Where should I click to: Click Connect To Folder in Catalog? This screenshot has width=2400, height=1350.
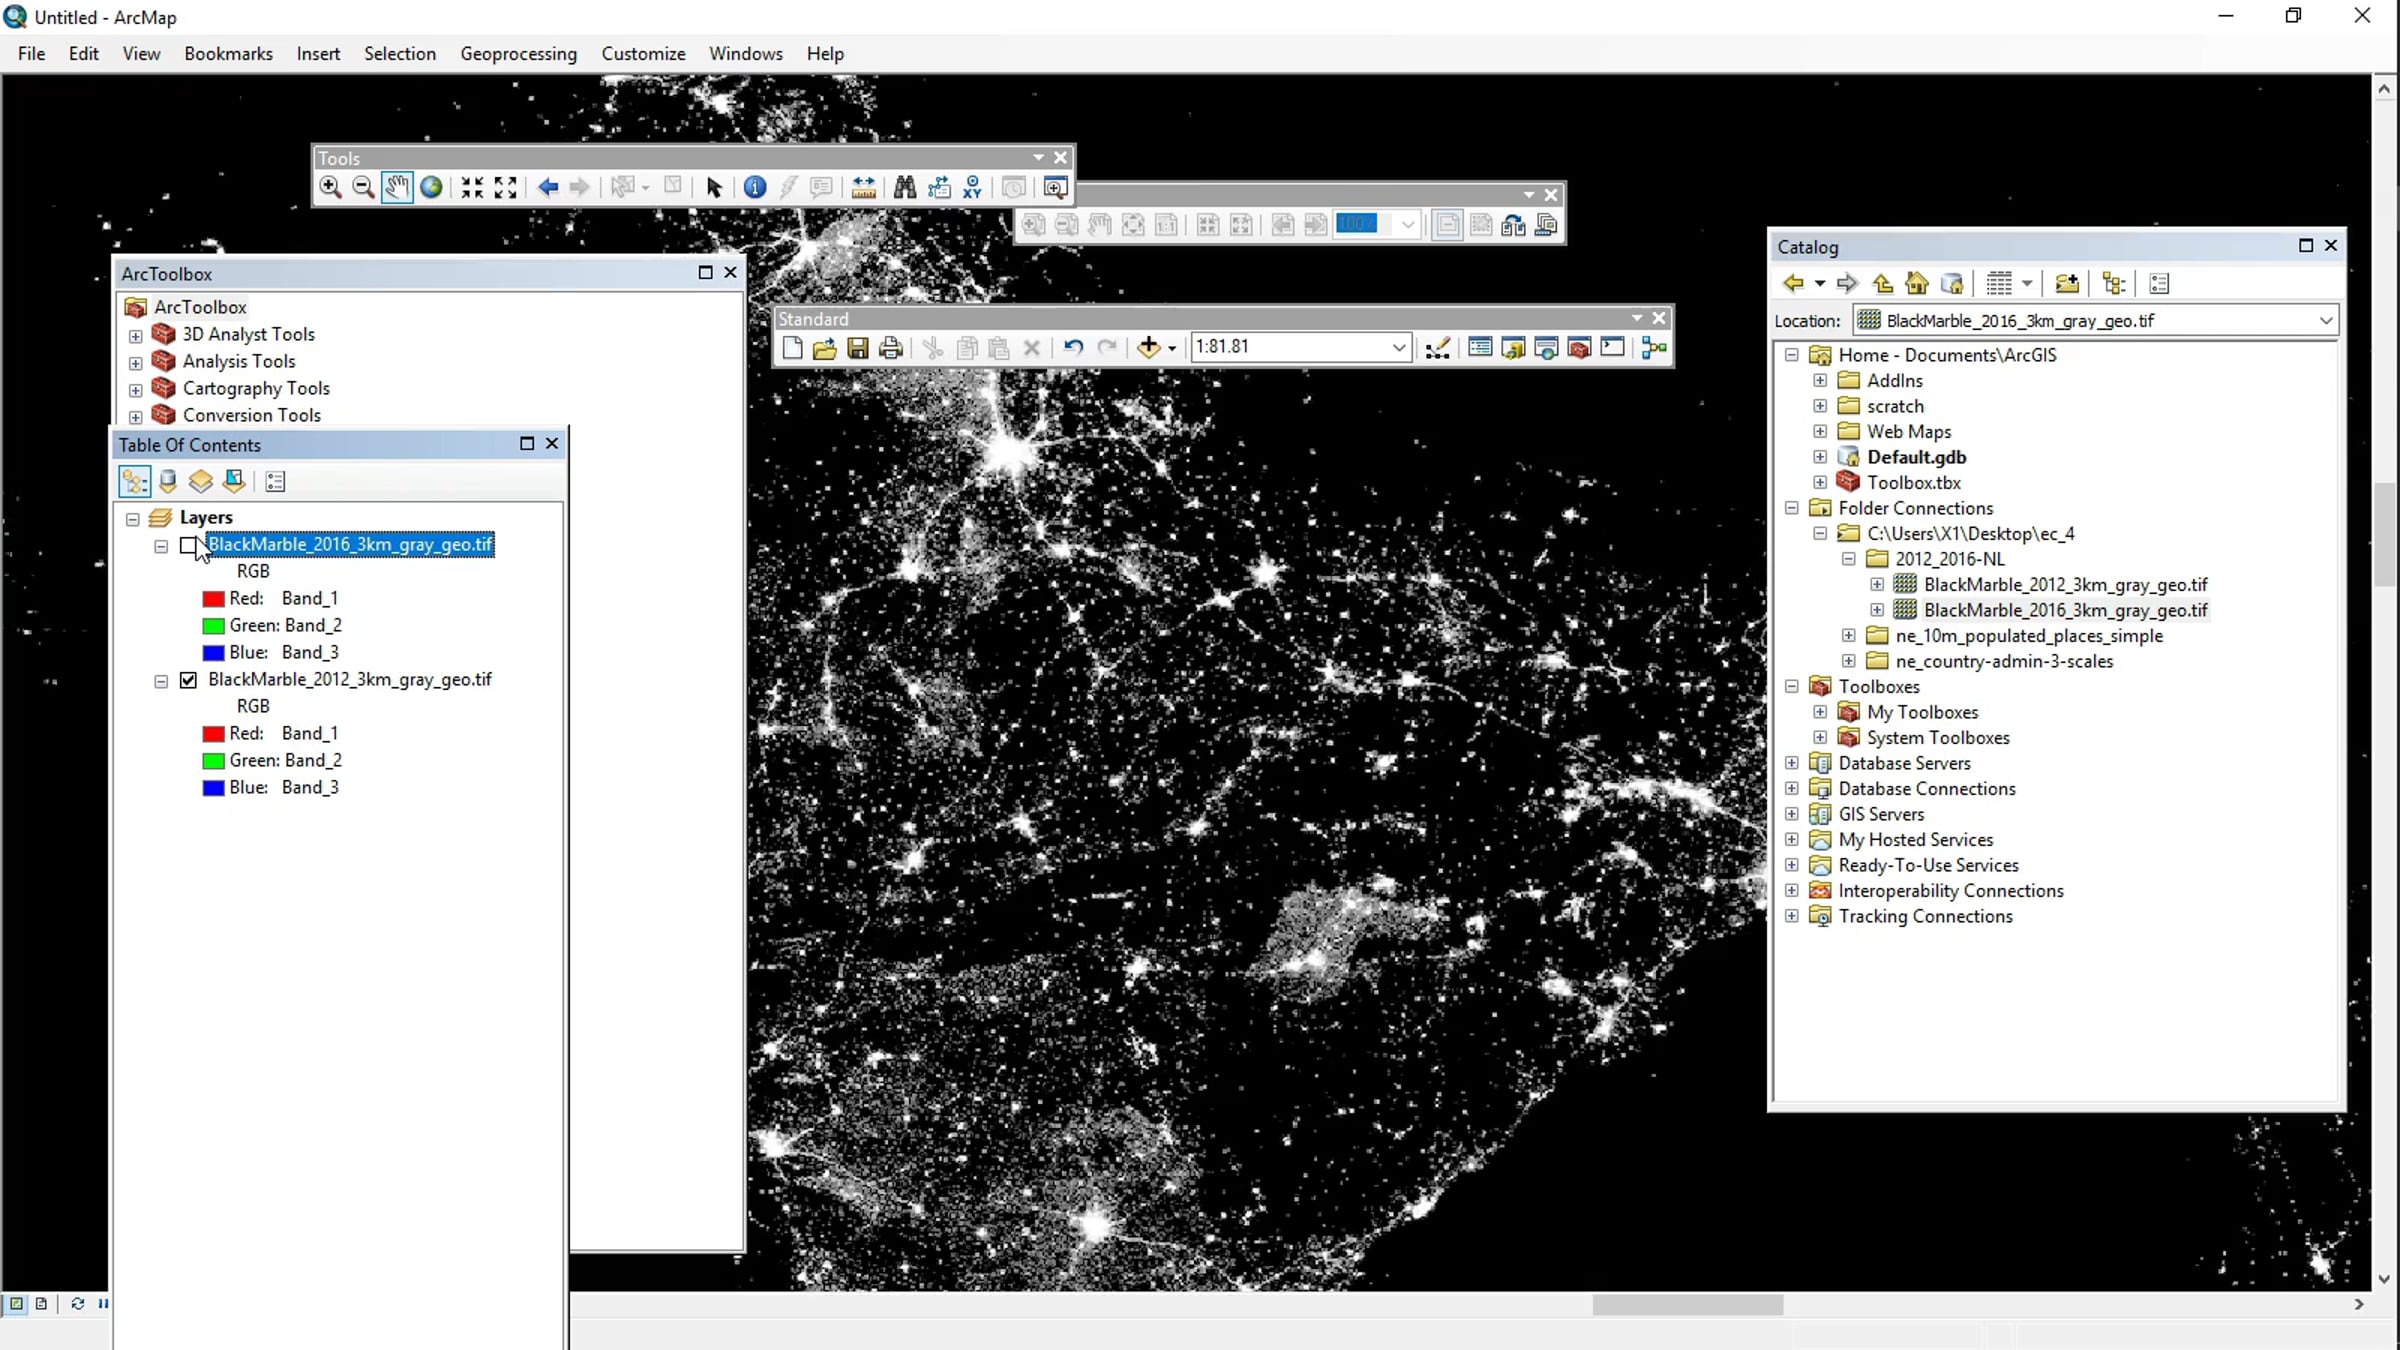[x=2066, y=284]
